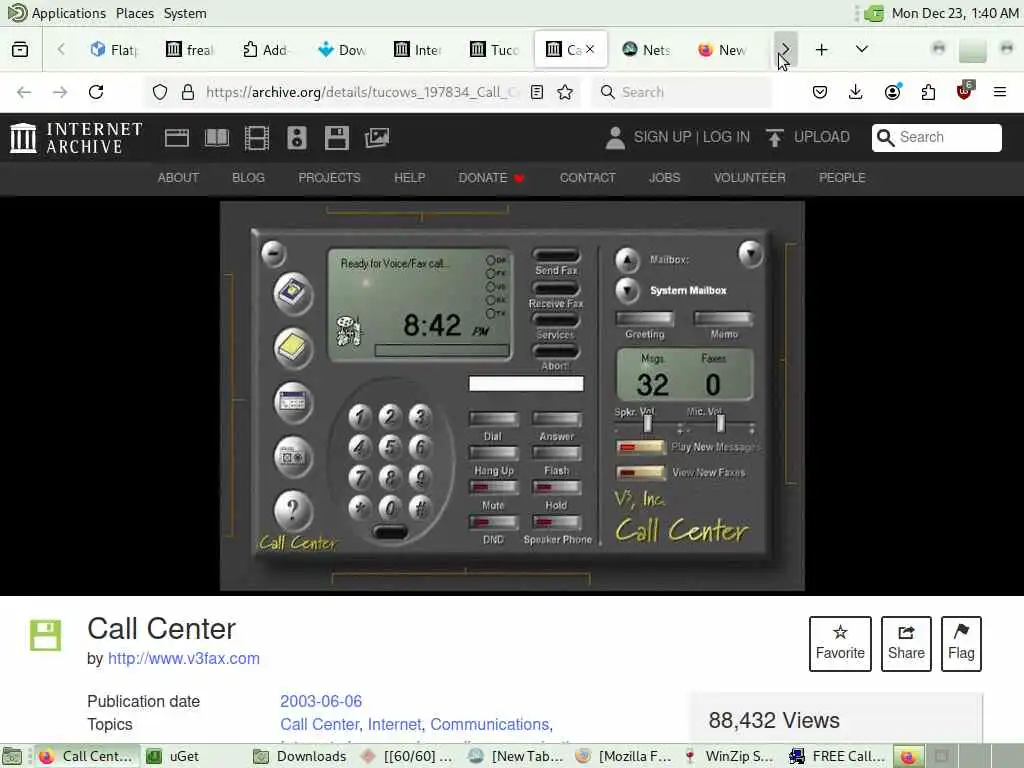Switch to the Add browser tab
1024x768 pixels.
tap(265, 50)
